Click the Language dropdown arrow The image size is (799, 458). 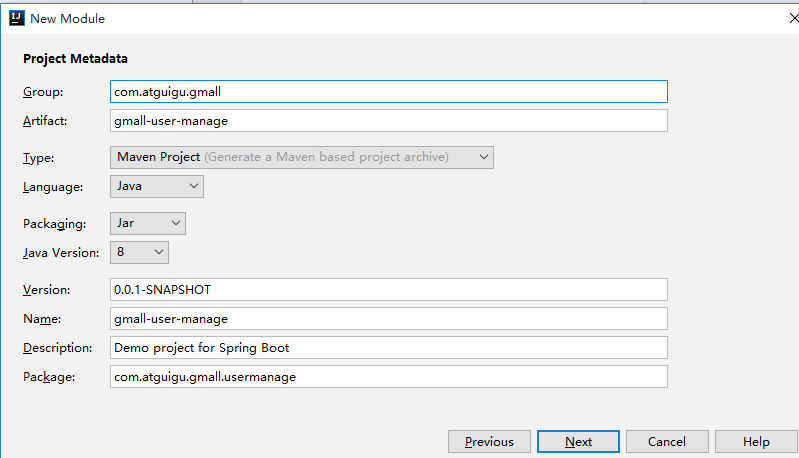coord(193,186)
